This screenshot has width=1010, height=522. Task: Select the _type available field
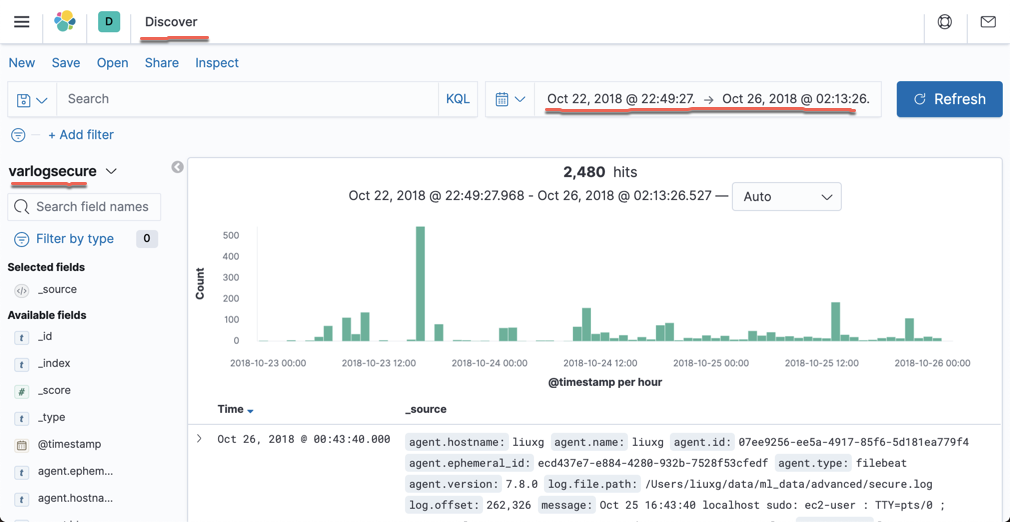click(52, 418)
